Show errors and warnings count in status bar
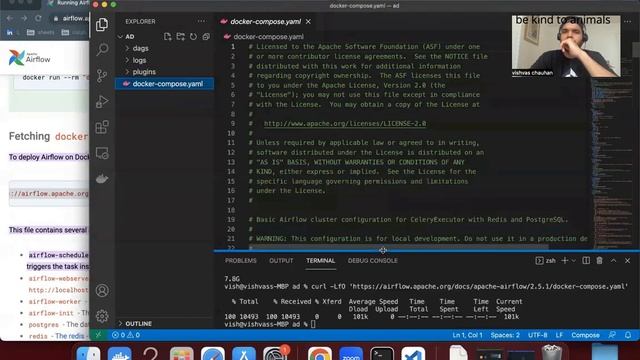 [x=126, y=335]
